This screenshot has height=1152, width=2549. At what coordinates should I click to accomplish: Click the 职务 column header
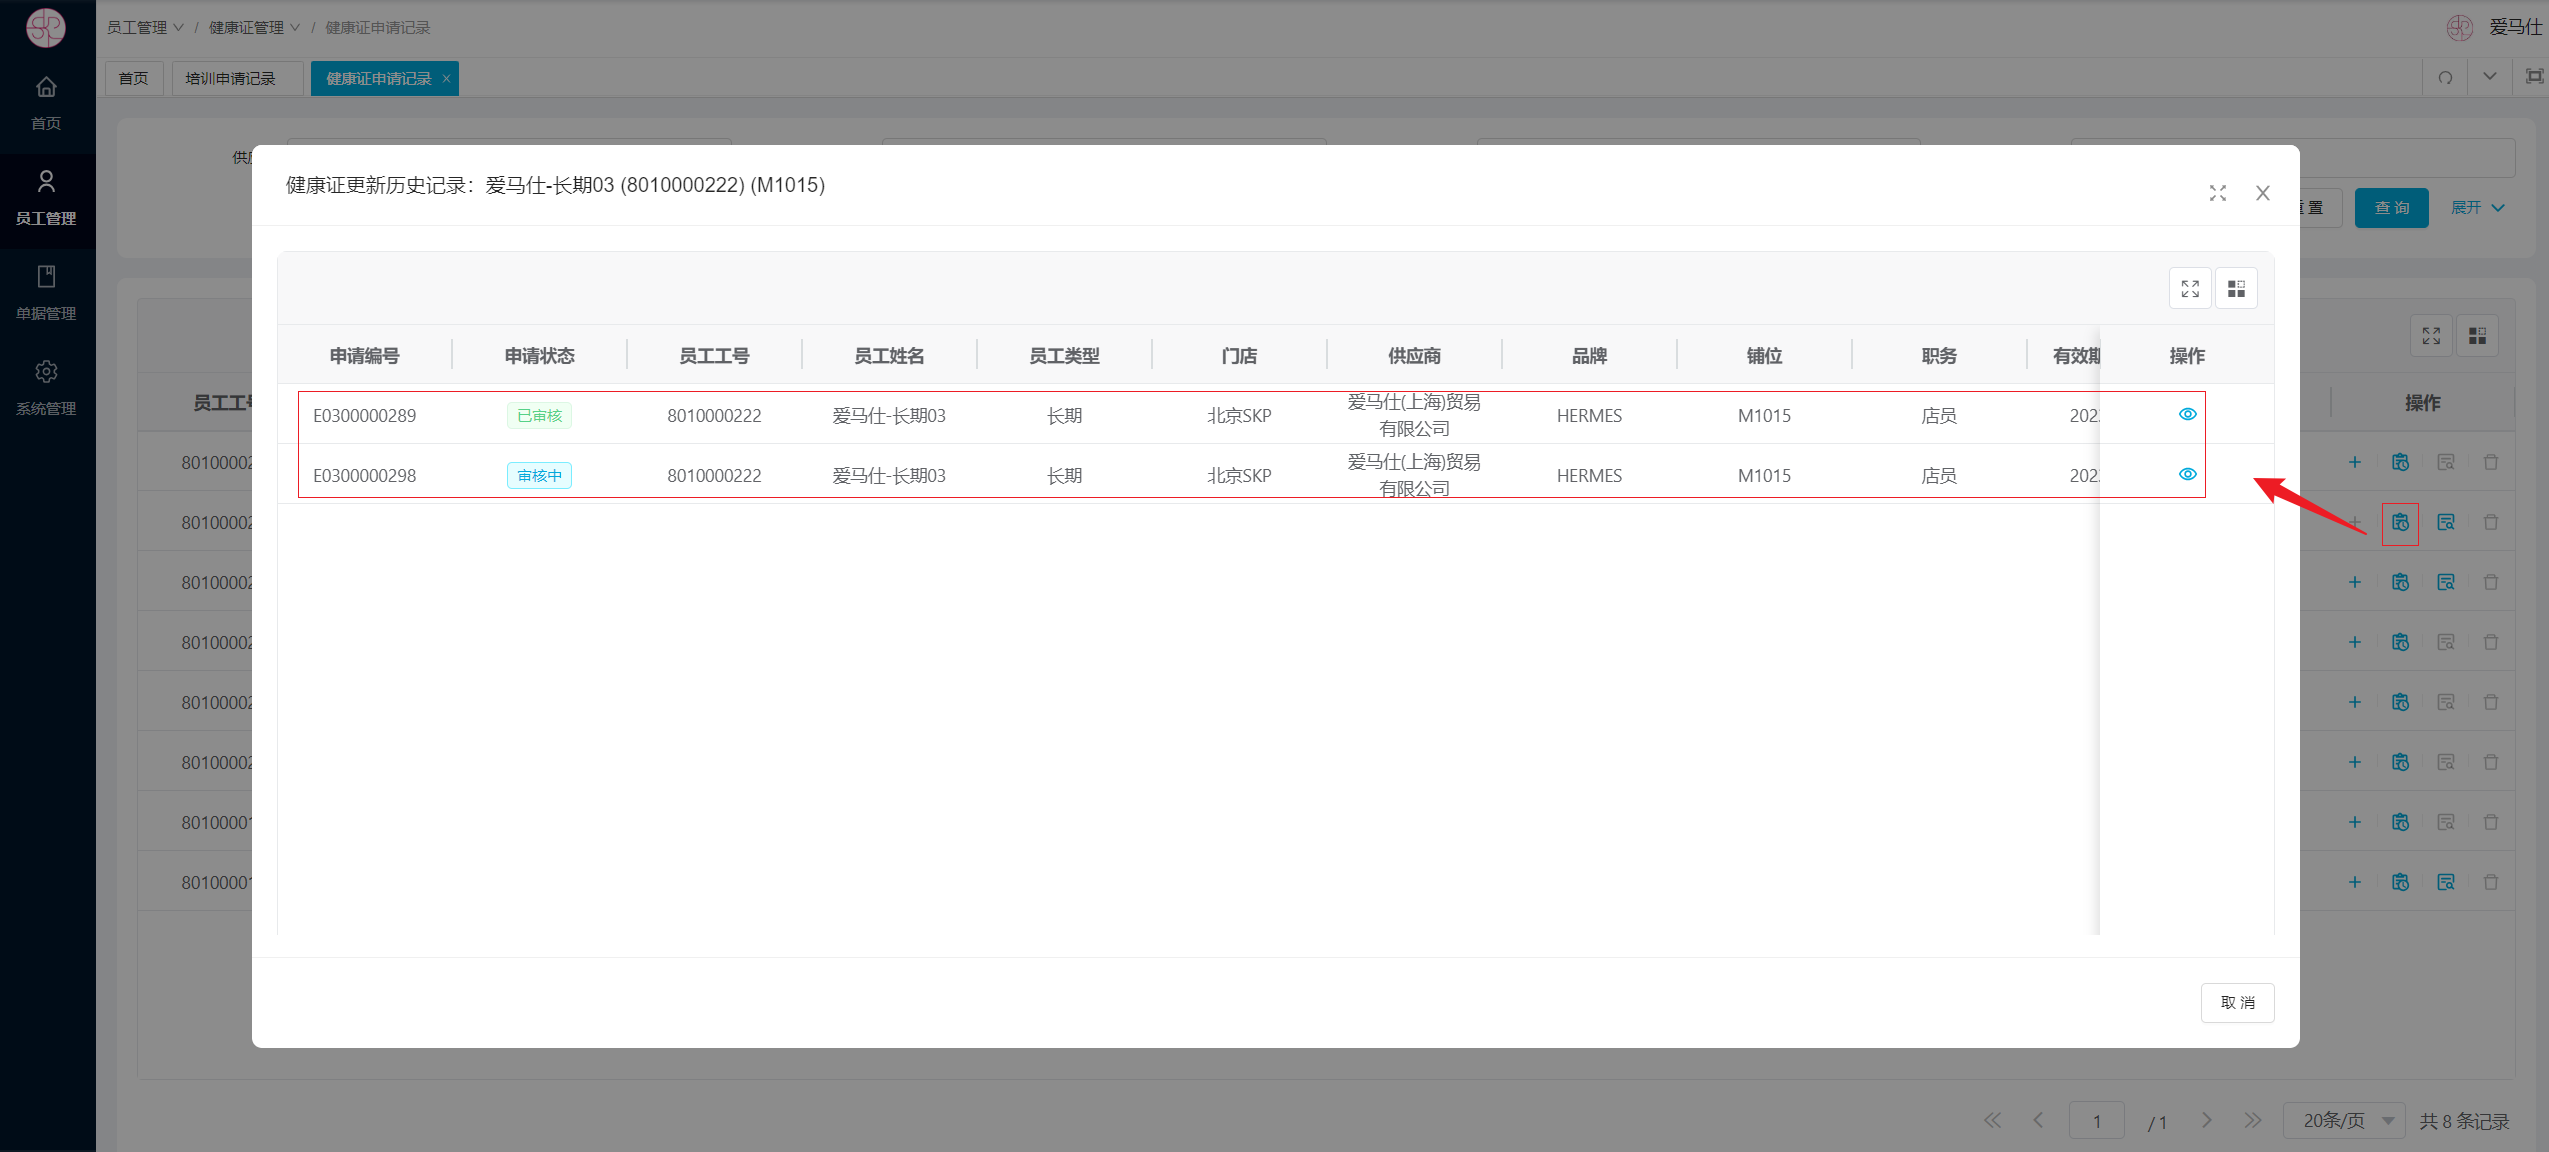tap(1939, 356)
